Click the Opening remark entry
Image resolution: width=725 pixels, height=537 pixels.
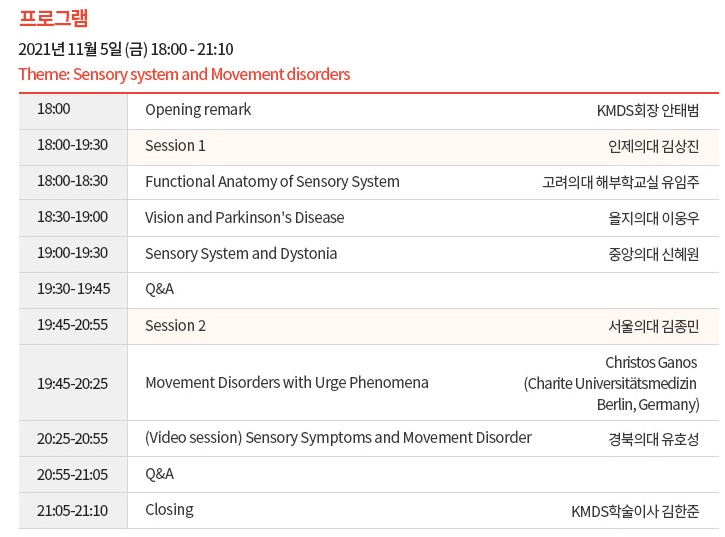198,110
